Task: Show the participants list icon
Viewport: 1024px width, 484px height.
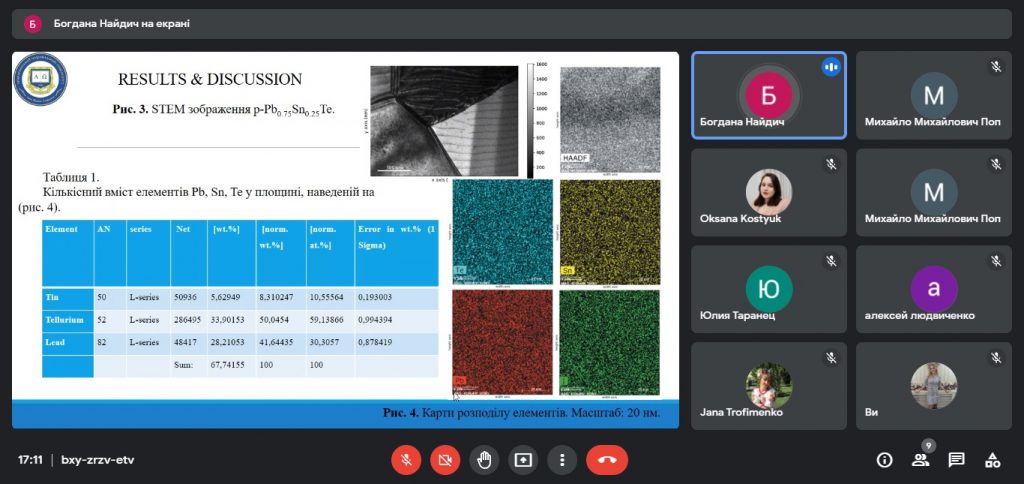Action: (x=920, y=460)
